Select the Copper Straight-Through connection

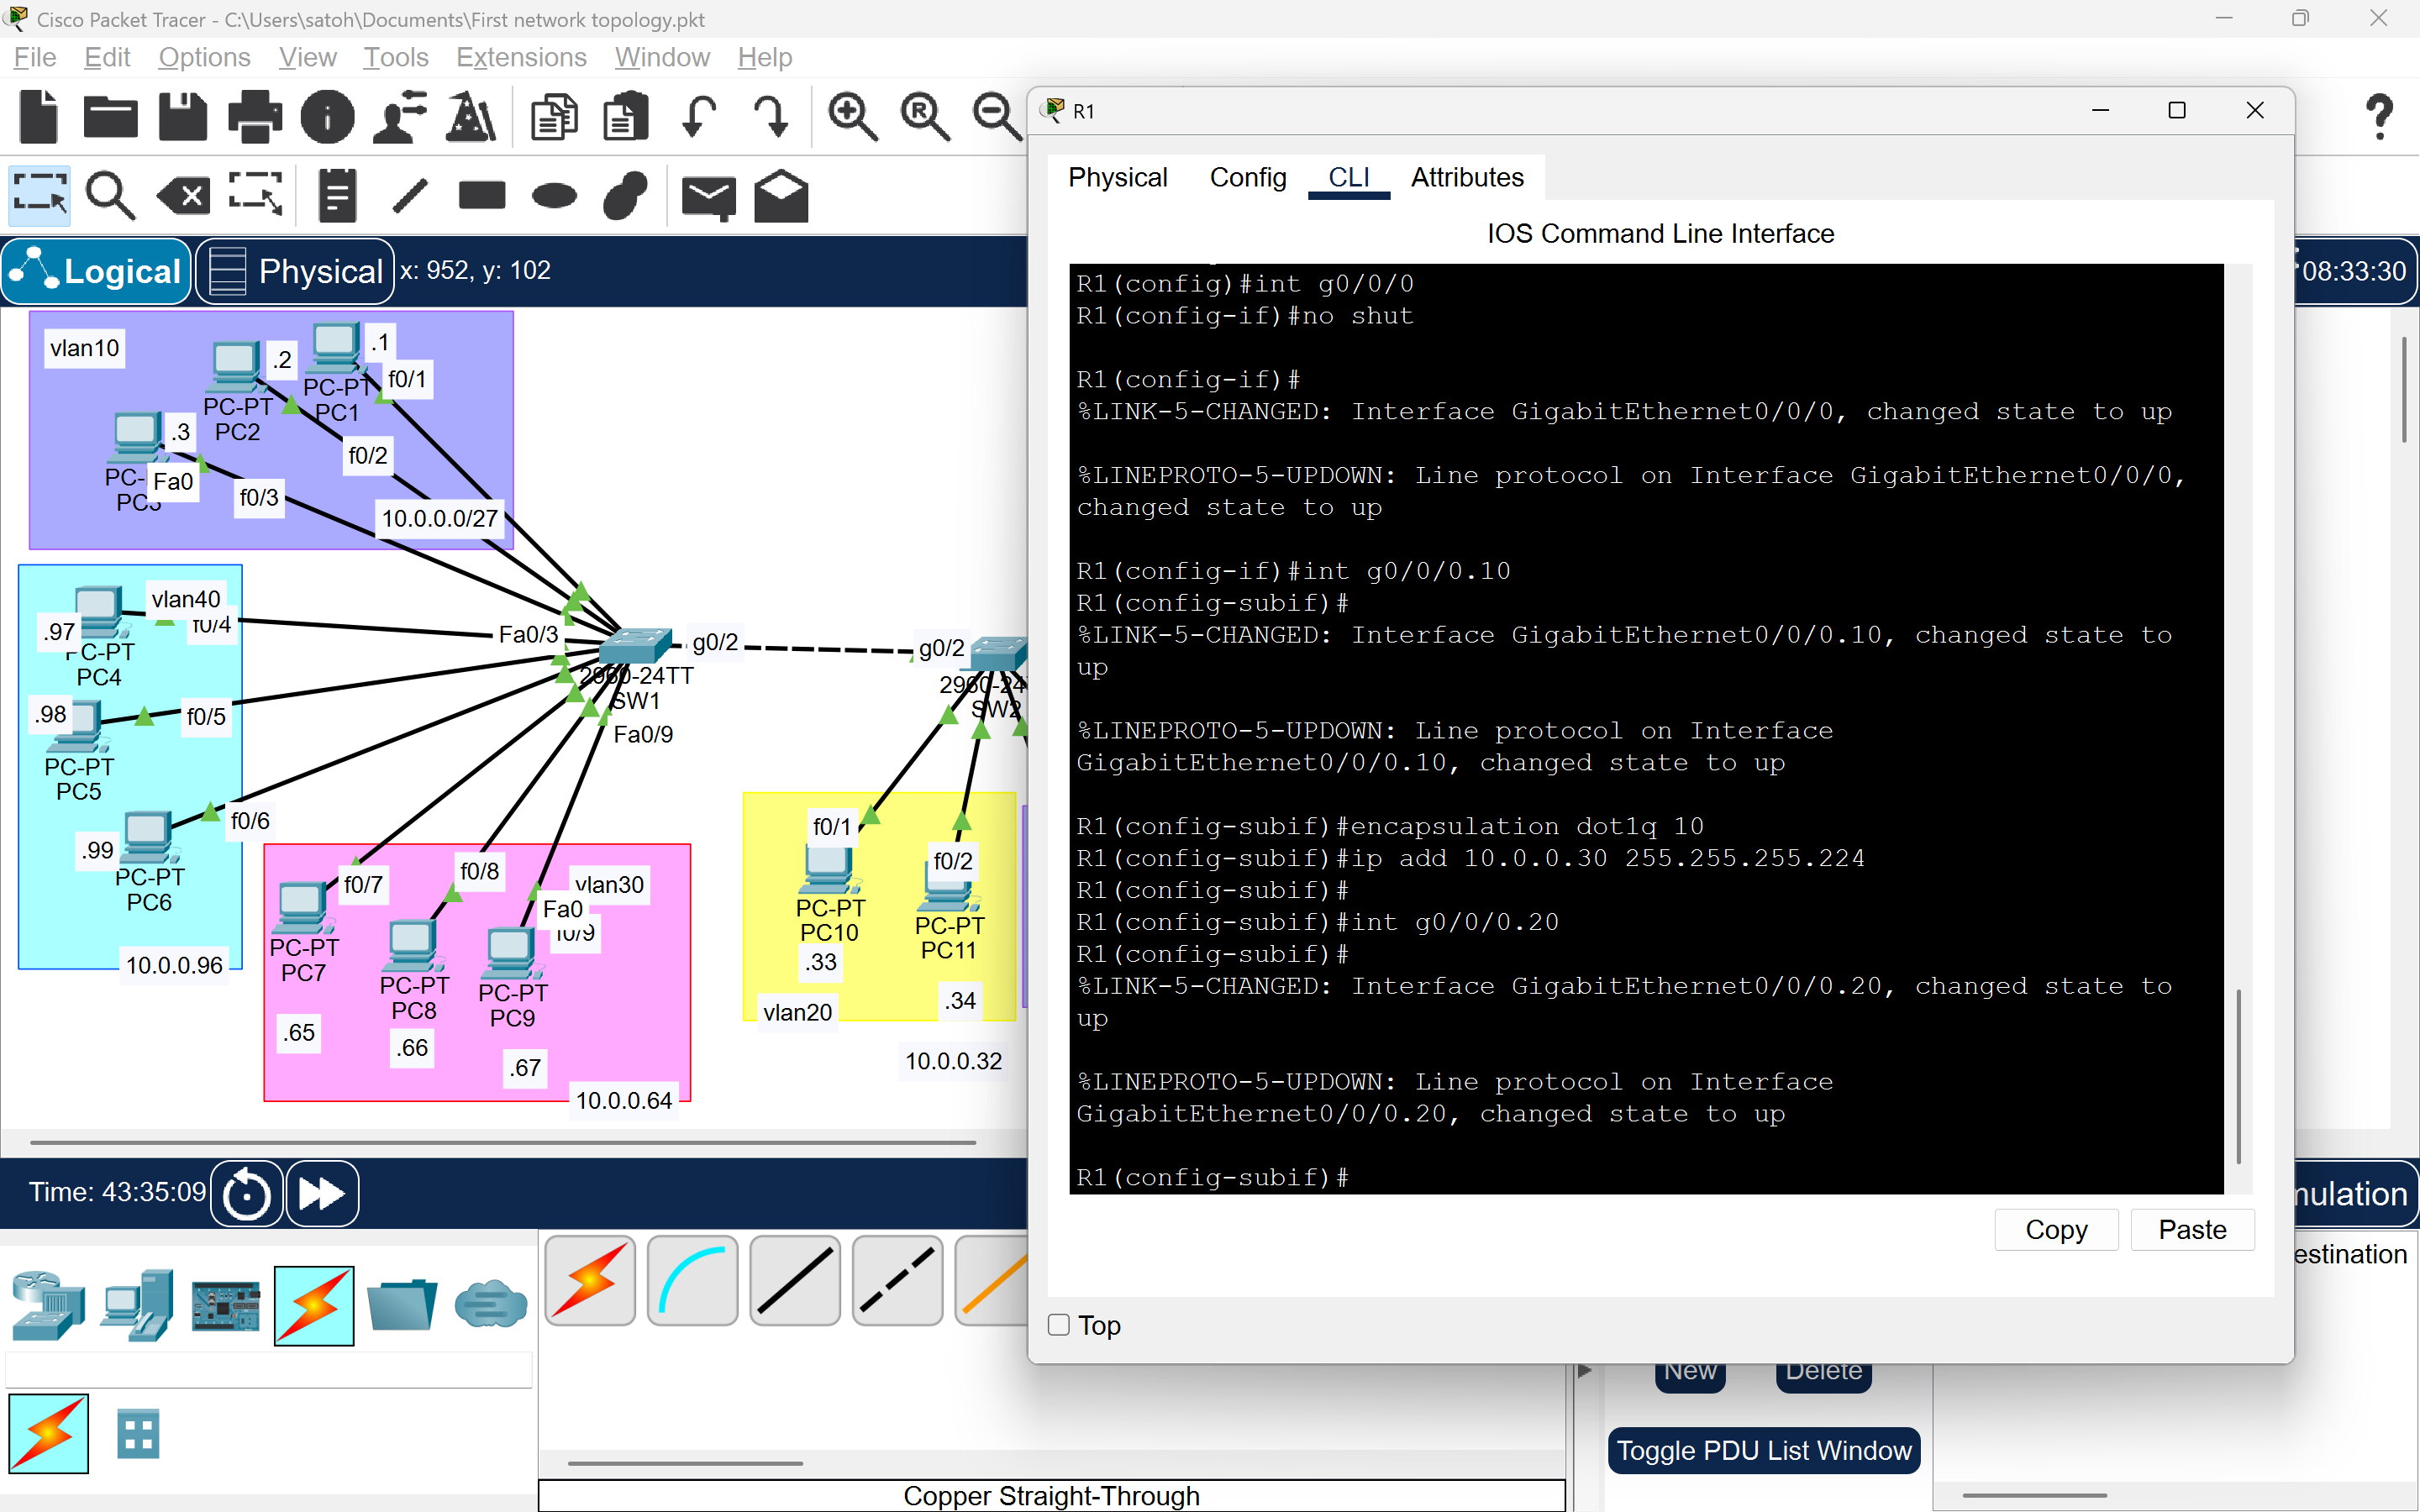[793, 1281]
